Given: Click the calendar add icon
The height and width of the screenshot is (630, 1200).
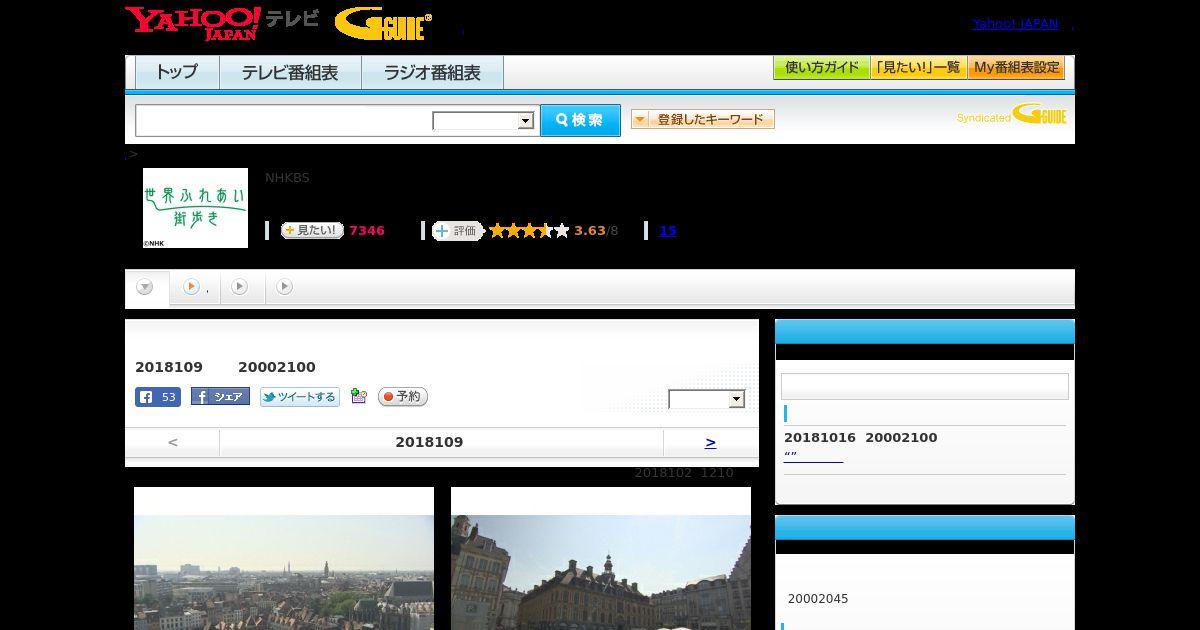Looking at the screenshot, I should 359,397.
